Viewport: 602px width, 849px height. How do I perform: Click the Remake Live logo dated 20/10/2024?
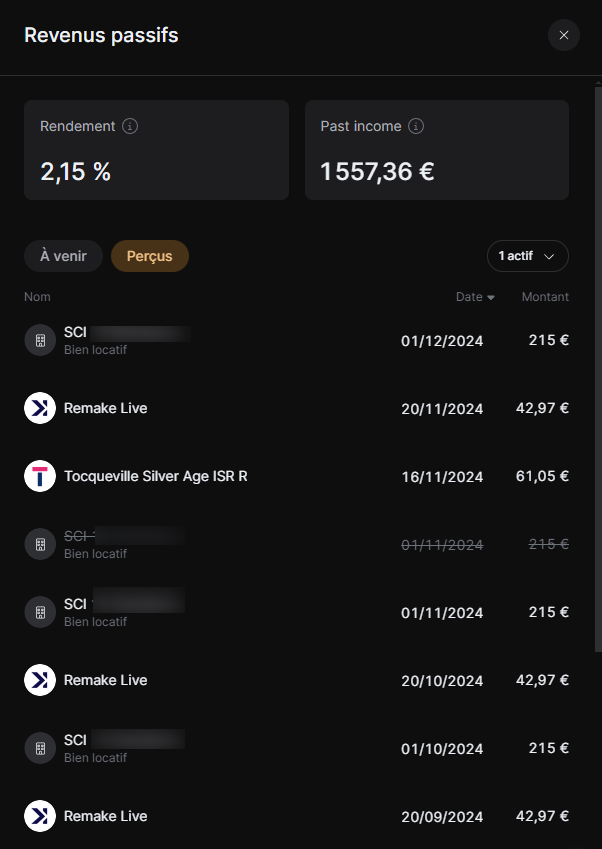tap(40, 680)
